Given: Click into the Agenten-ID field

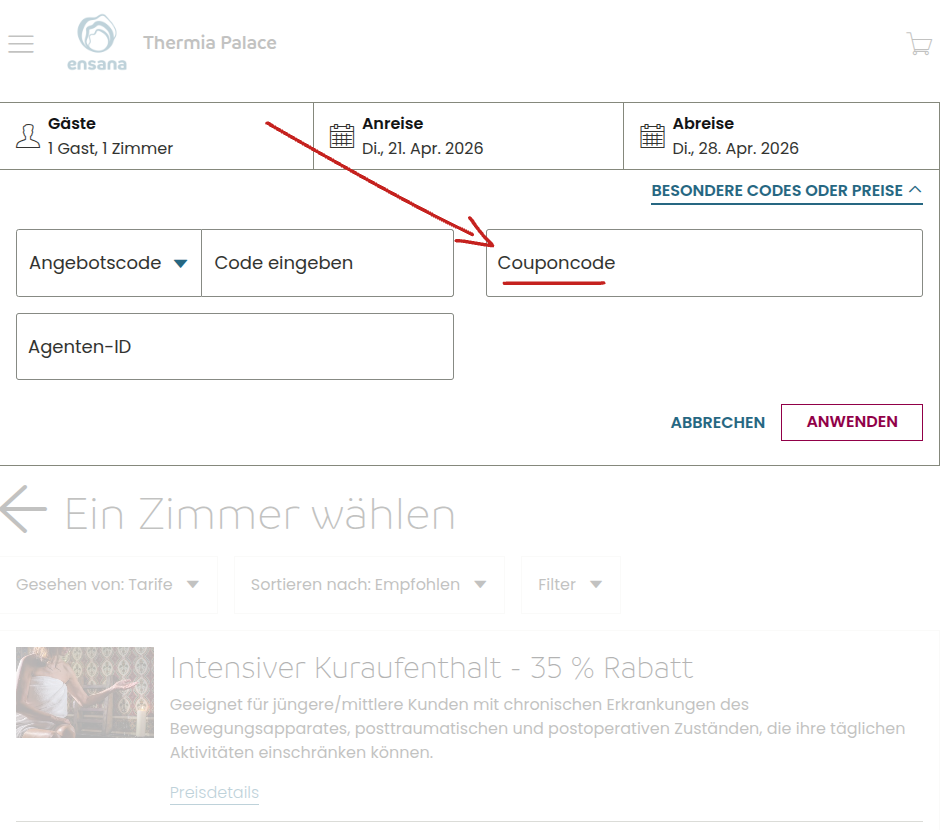Looking at the screenshot, I should [234, 347].
